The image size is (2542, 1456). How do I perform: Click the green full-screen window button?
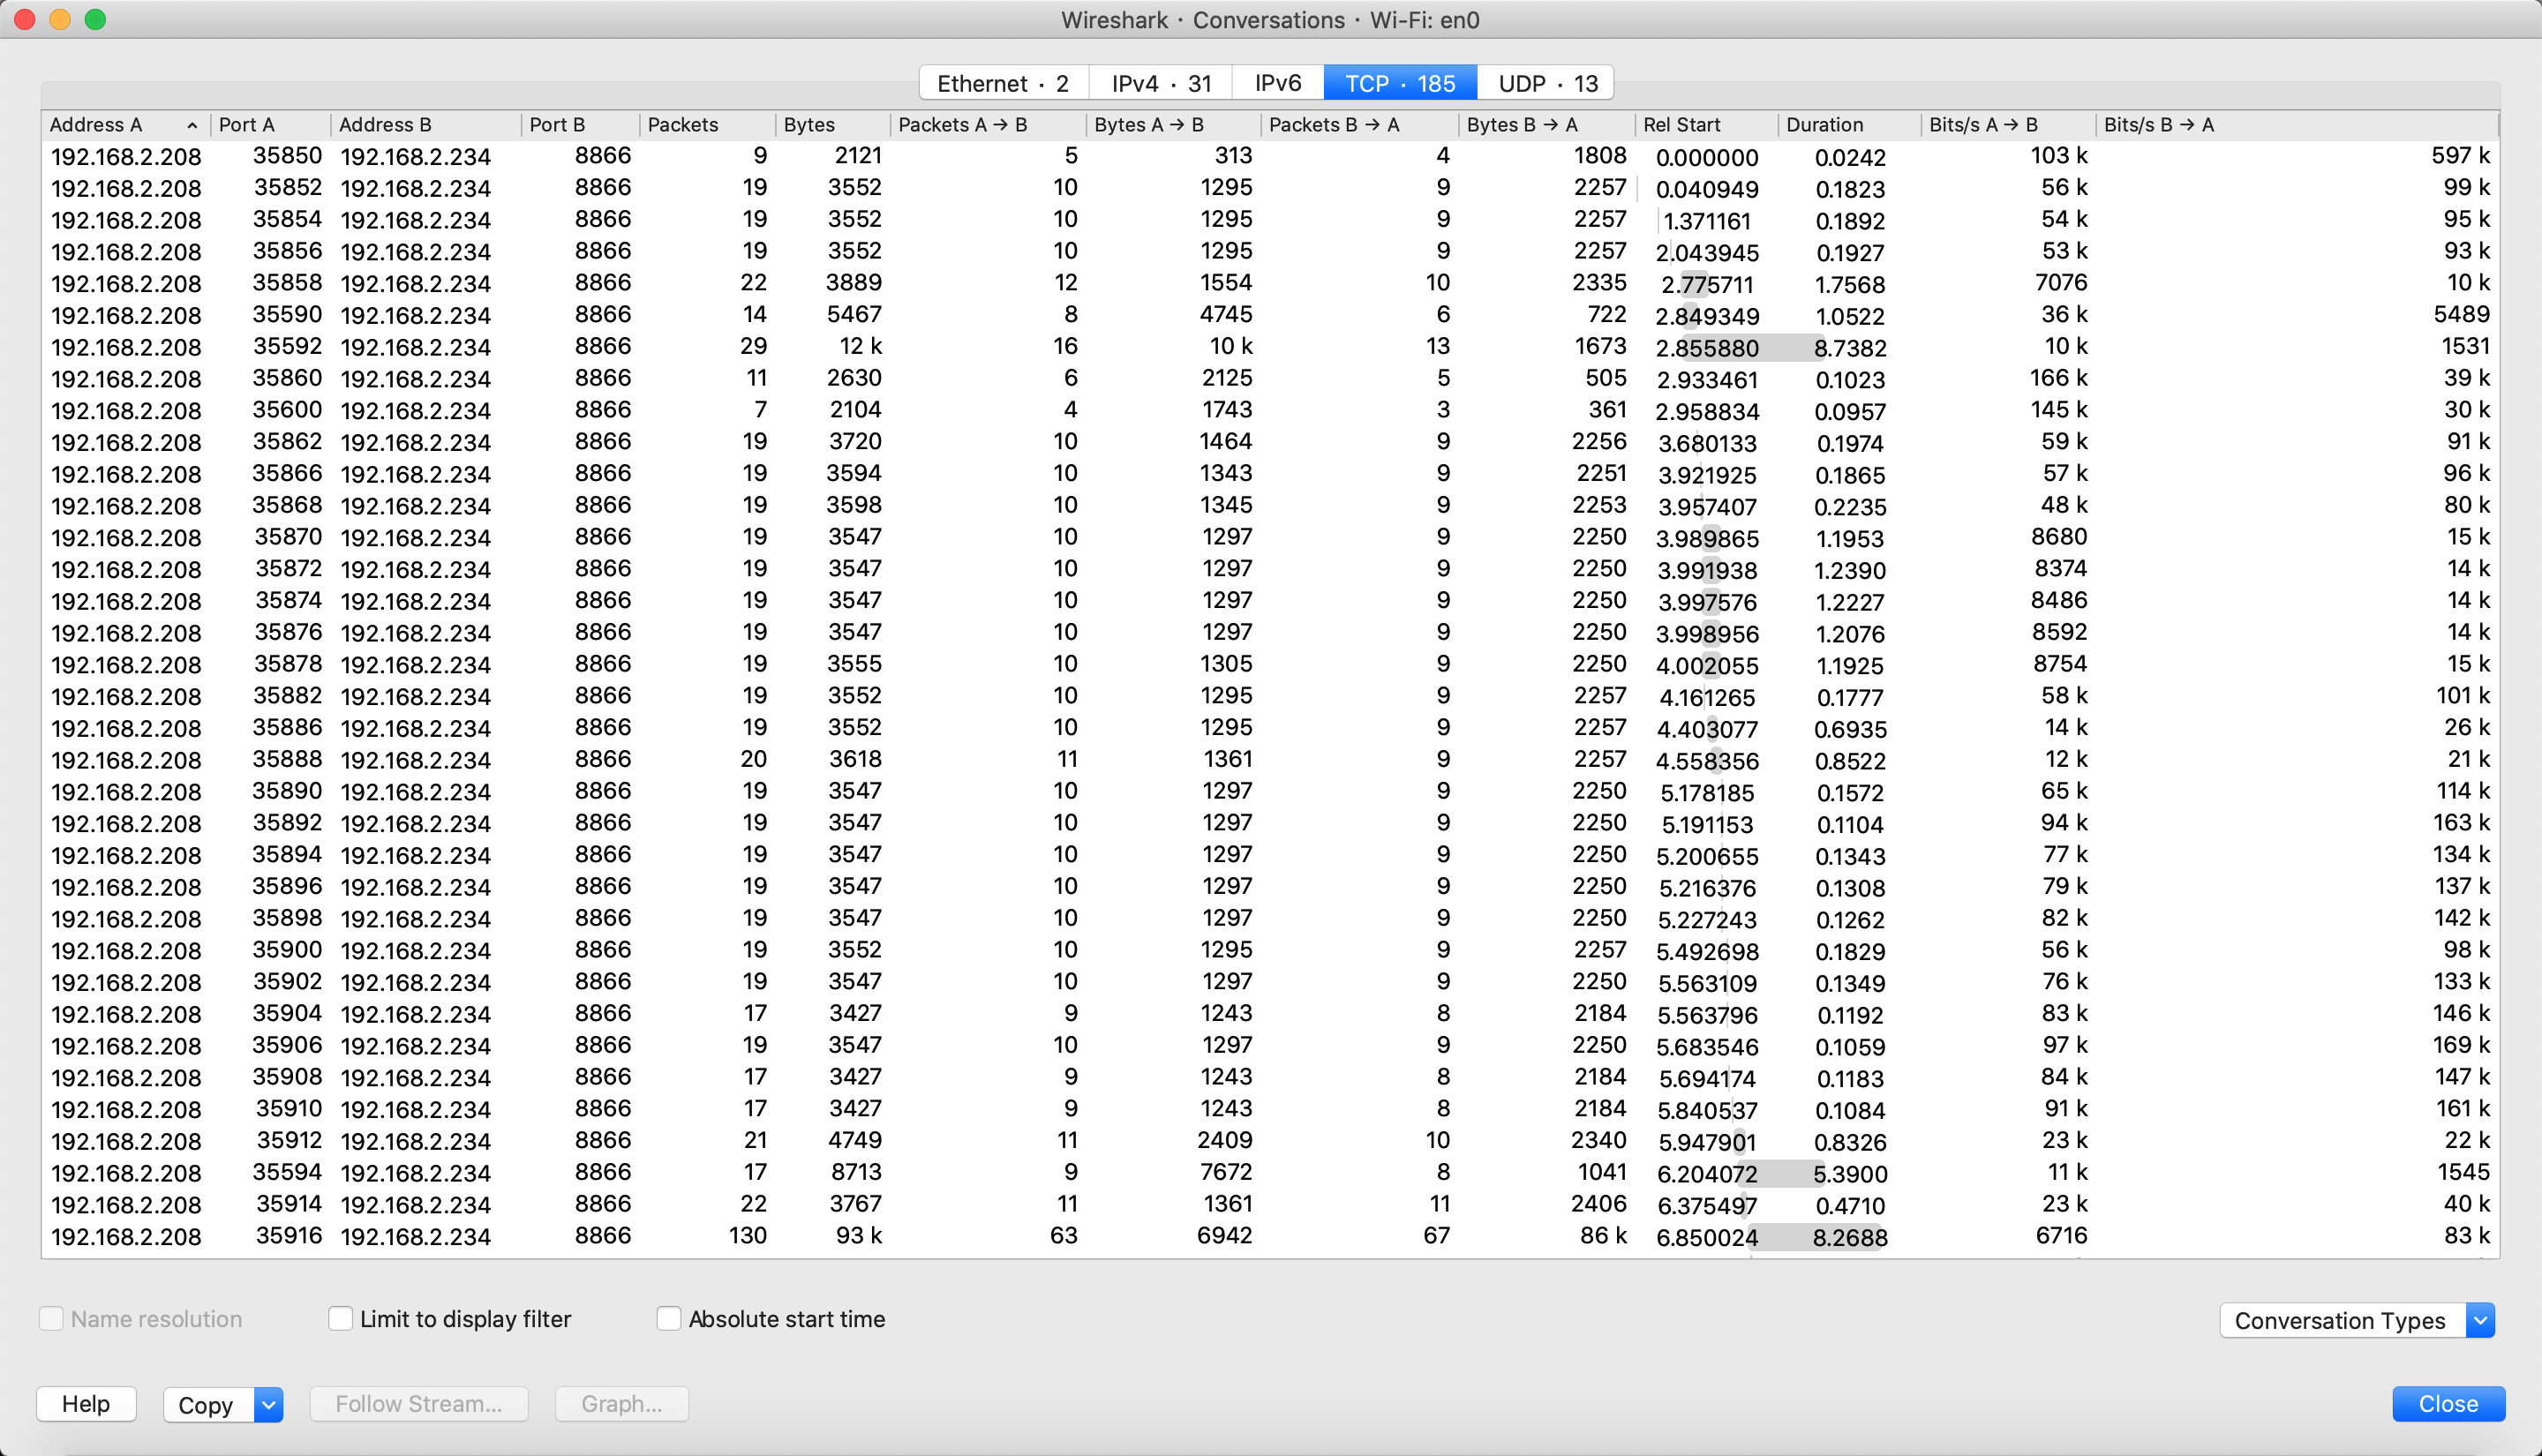95,19
